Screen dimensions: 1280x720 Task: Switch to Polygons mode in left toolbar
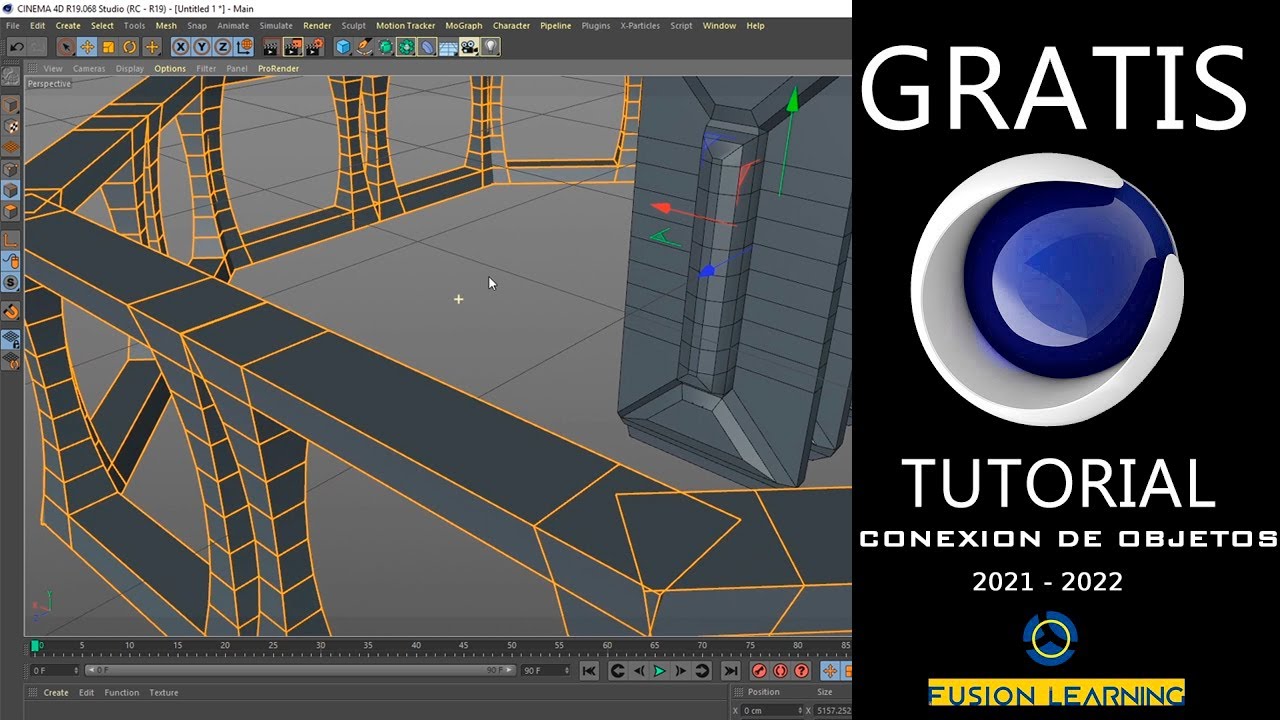[x=10, y=212]
